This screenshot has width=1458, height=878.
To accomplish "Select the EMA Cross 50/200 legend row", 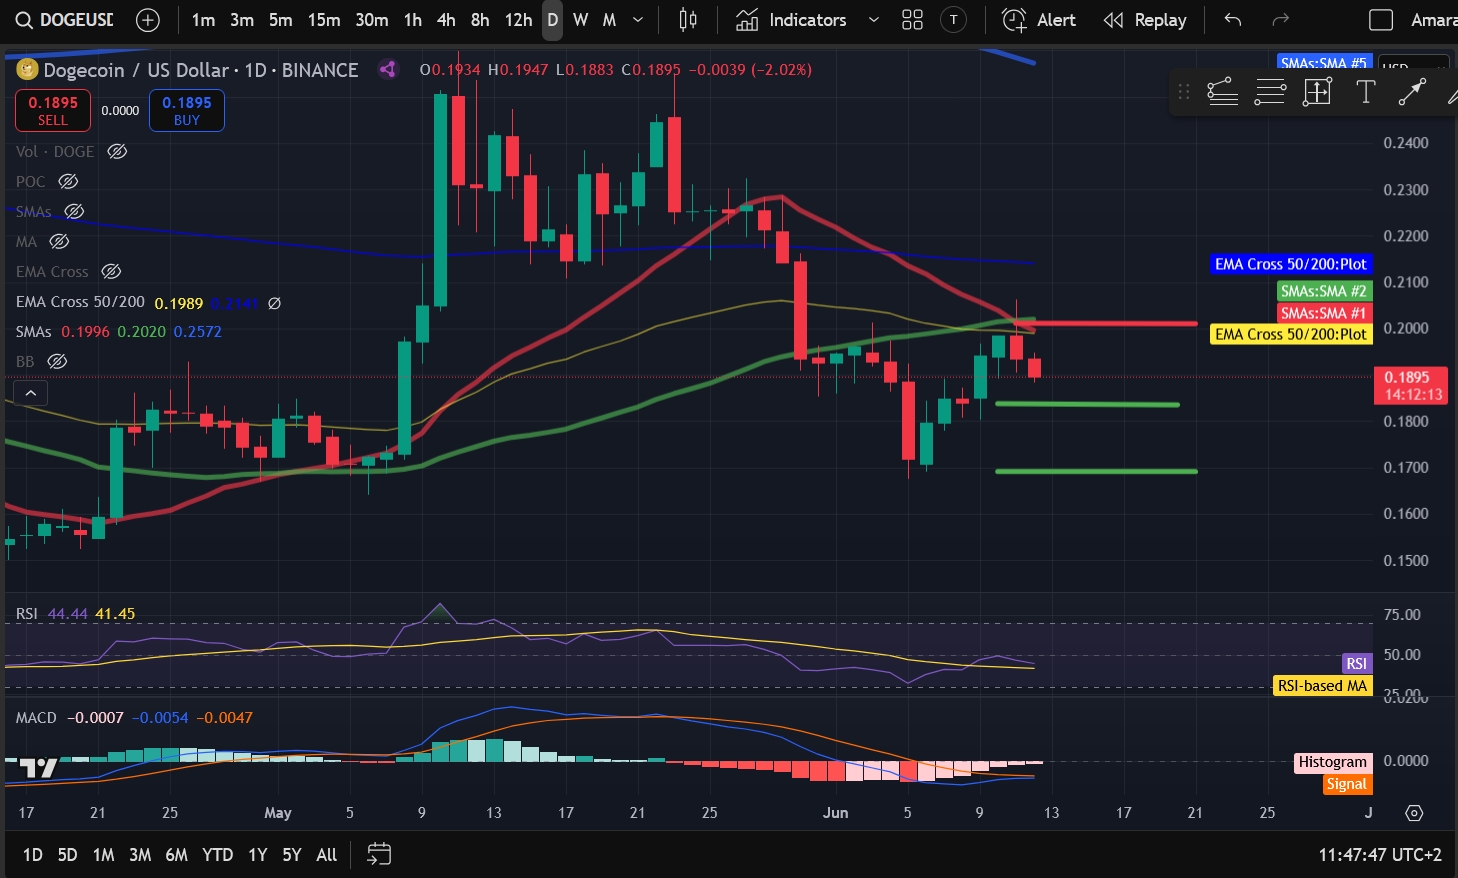I will pyautogui.click(x=148, y=302).
